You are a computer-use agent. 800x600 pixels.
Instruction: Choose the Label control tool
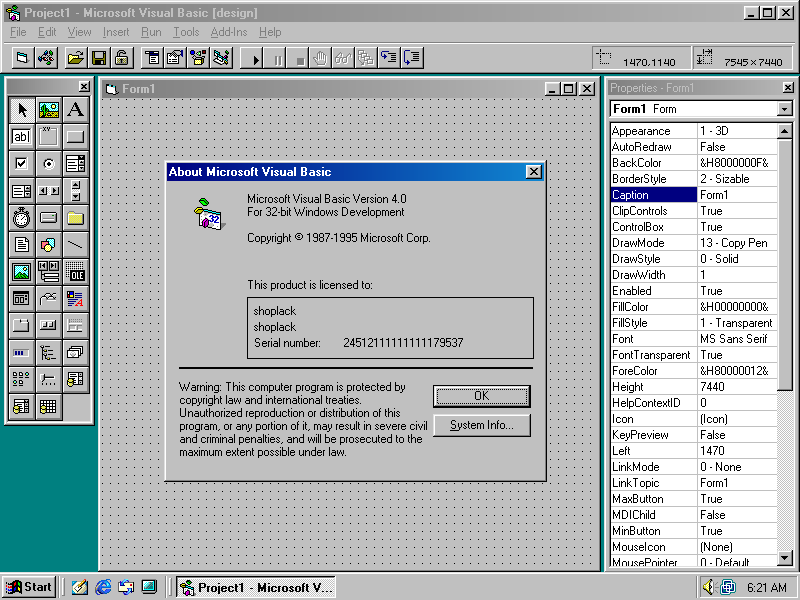tap(76, 110)
